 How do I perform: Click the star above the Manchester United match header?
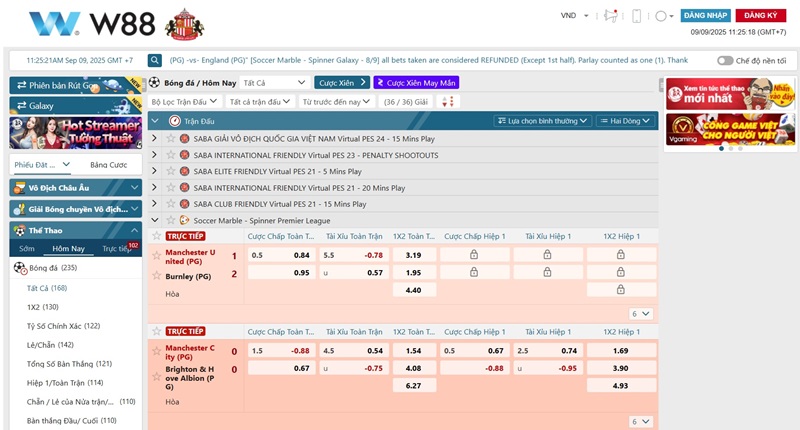157,236
